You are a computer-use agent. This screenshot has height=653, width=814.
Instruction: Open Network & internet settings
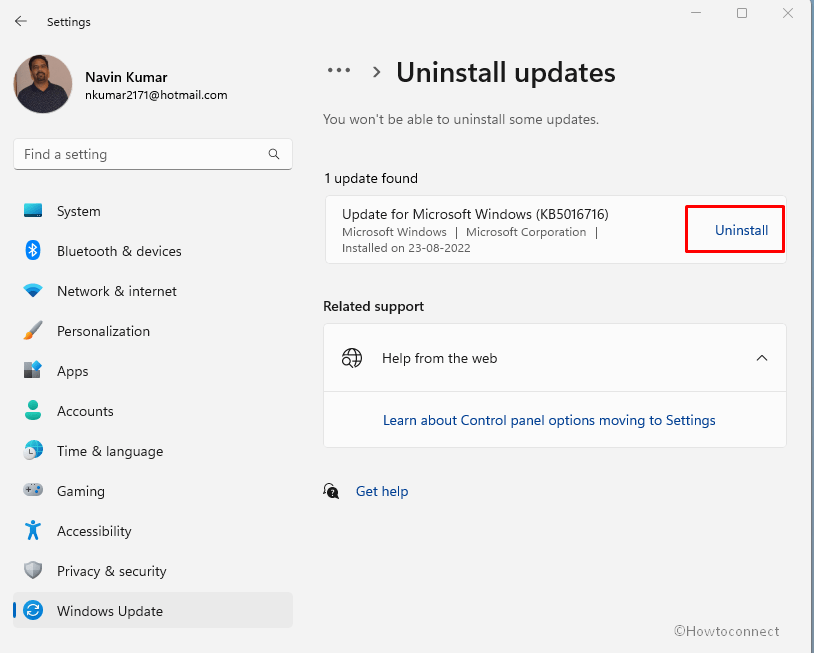pyautogui.click(x=153, y=291)
